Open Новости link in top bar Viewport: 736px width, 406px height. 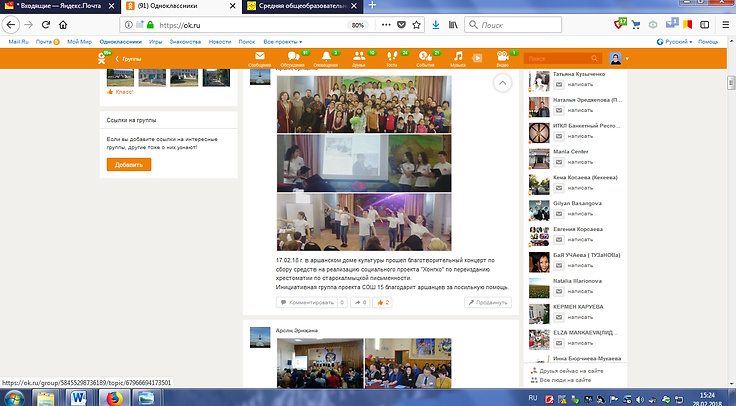coord(220,42)
